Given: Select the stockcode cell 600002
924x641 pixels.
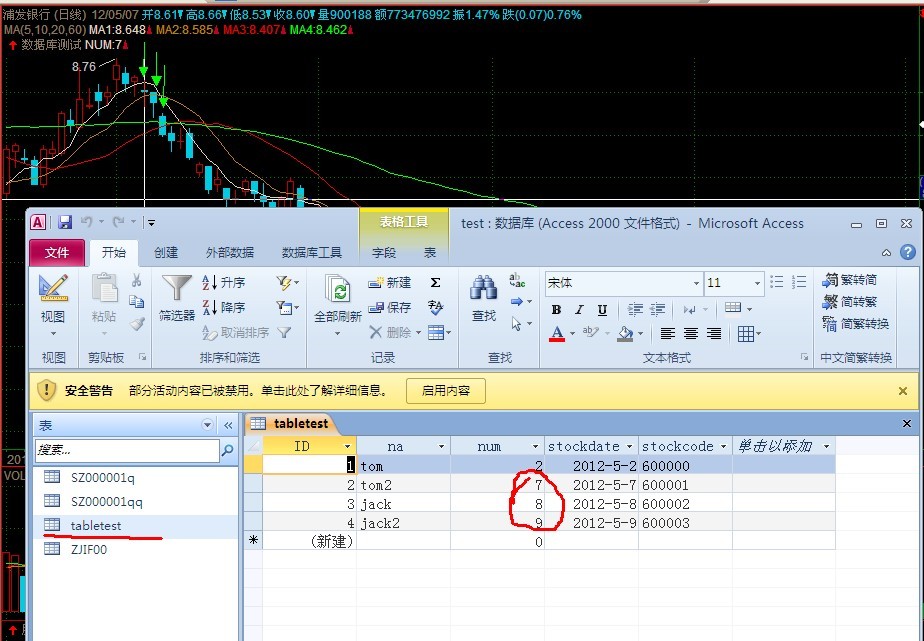Looking at the screenshot, I should [685, 504].
